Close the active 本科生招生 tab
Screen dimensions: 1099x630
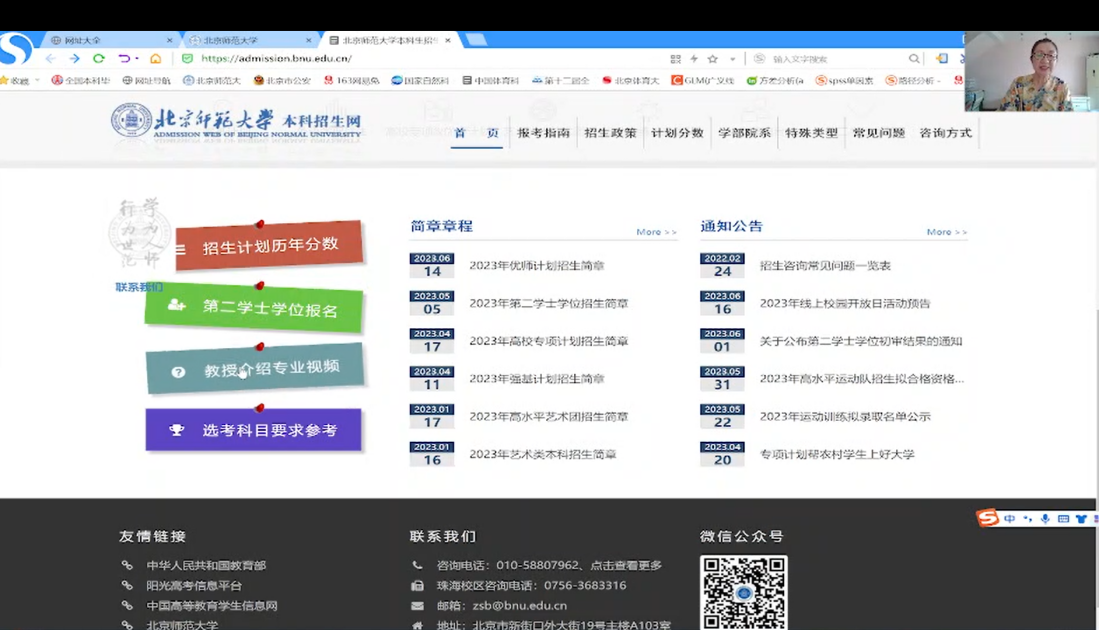[x=448, y=41]
